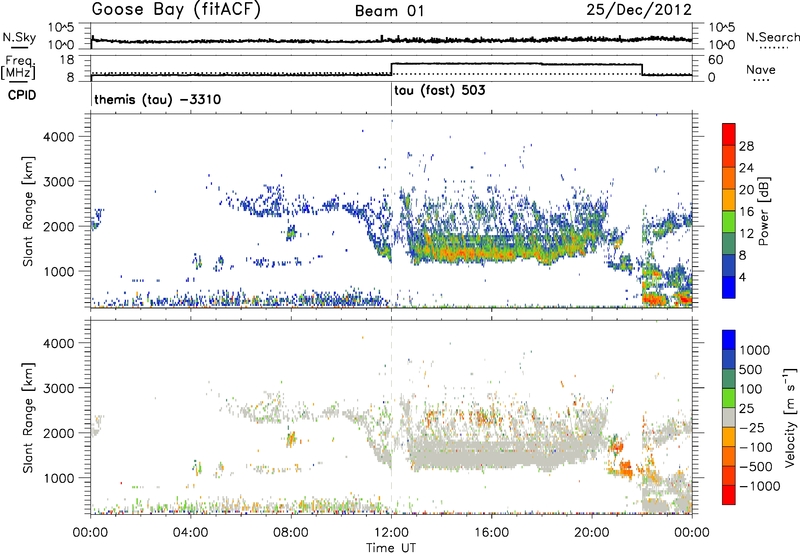
Task: Click the "Slant Range [km]" label of power panel
Action: 28,211
